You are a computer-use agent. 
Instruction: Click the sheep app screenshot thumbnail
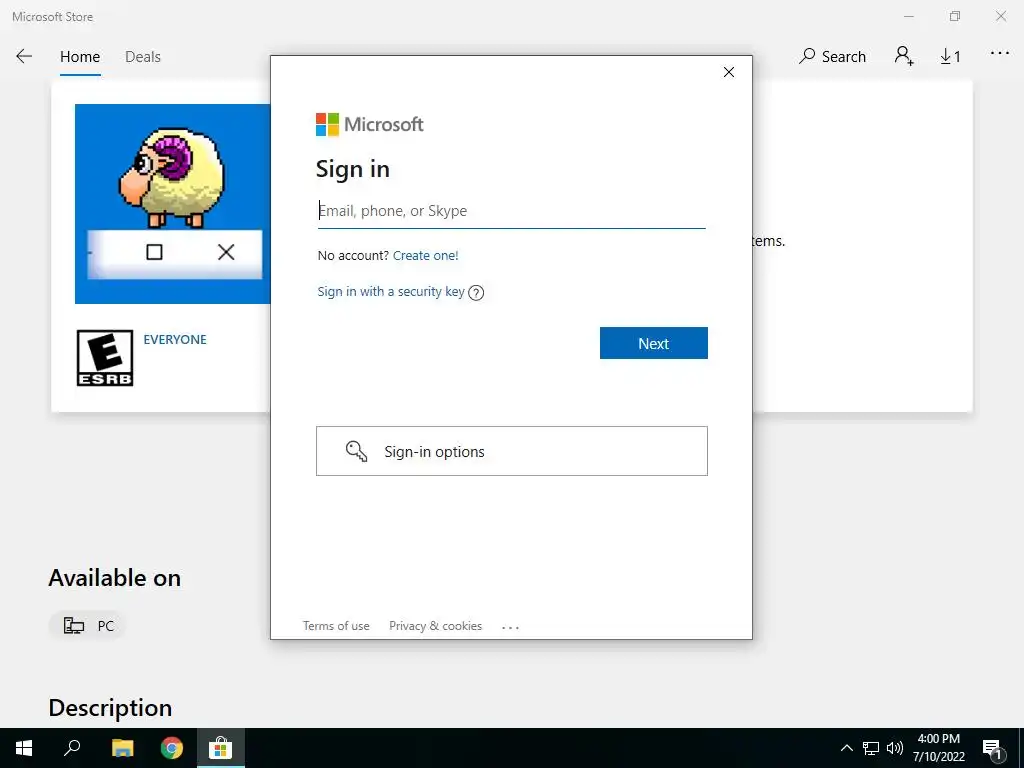click(x=172, y=204)
